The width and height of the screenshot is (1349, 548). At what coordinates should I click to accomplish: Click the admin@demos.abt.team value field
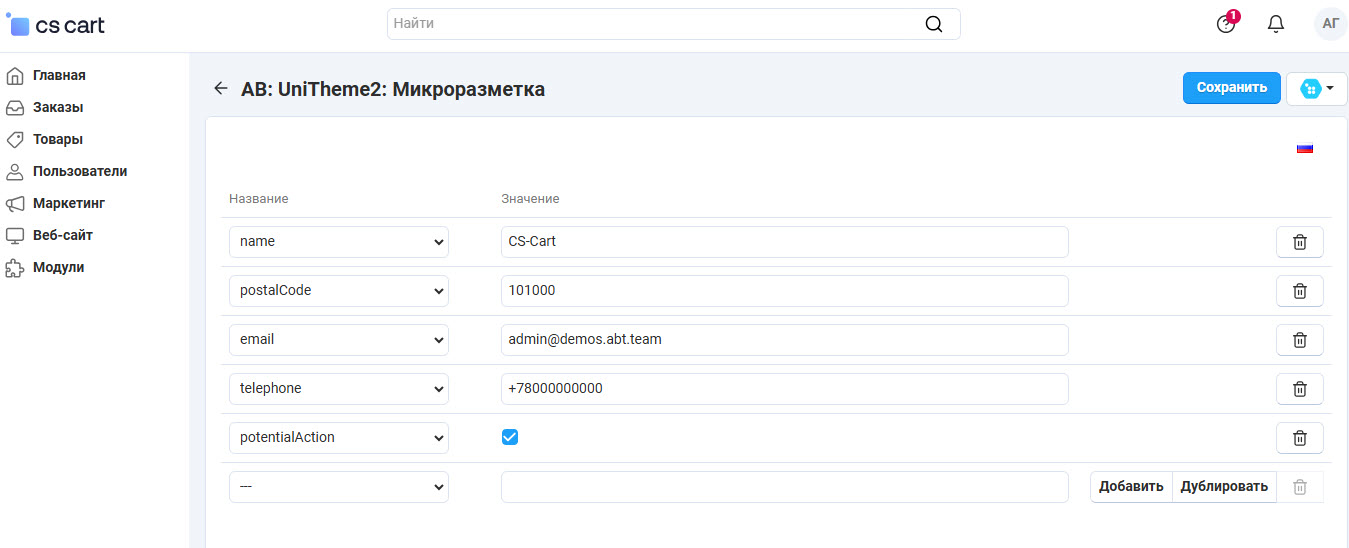tap(785, 340)
